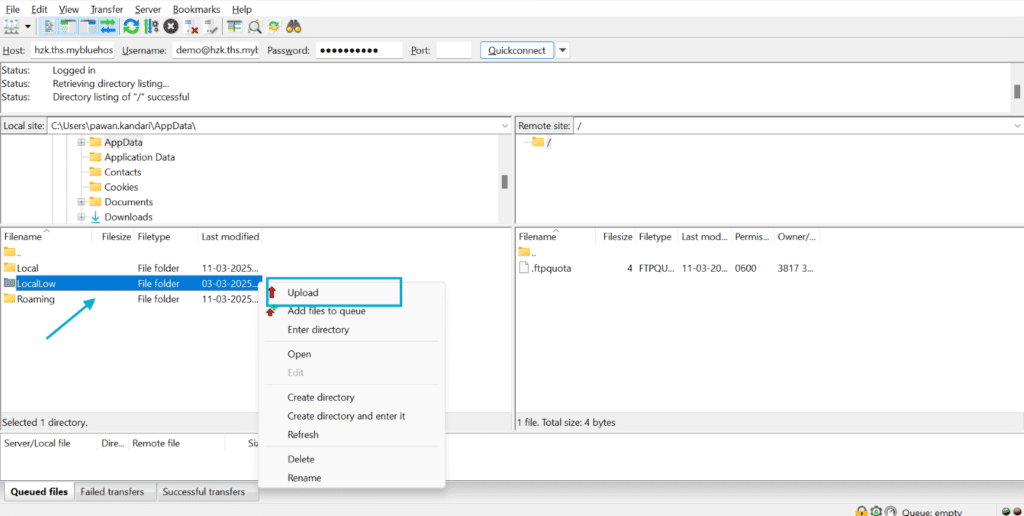Screen dimensions: 1024x516
Task: Open the Site Manager icon
Action: 11,27
